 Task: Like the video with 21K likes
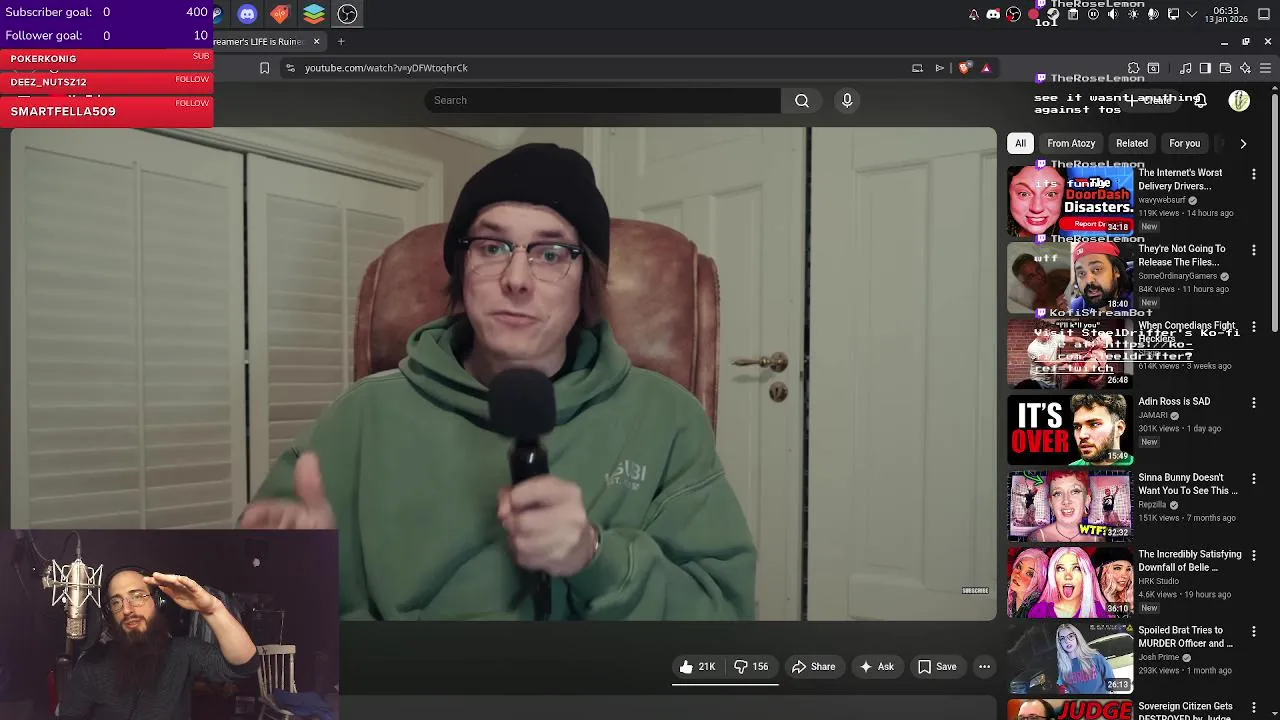[x=698, y=667]
